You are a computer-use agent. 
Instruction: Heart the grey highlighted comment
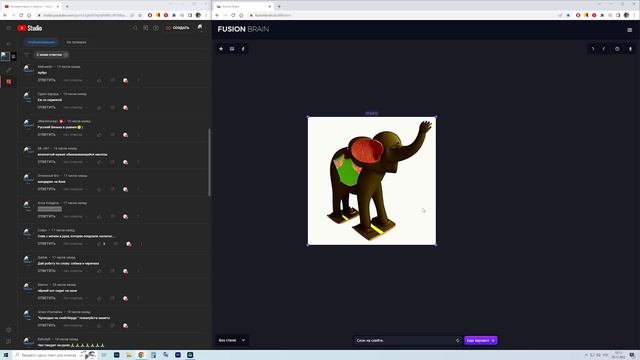[125, 216]
